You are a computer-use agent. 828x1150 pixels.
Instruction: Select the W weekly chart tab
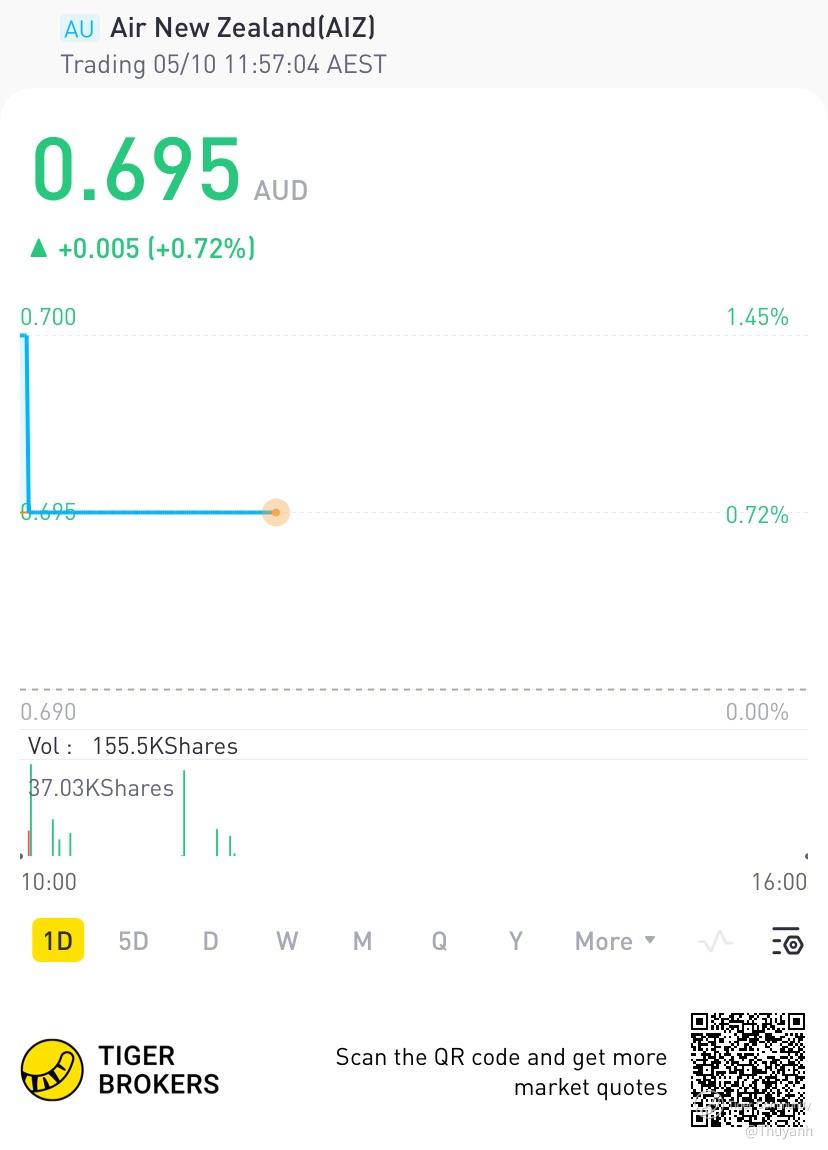coord(287,941)
